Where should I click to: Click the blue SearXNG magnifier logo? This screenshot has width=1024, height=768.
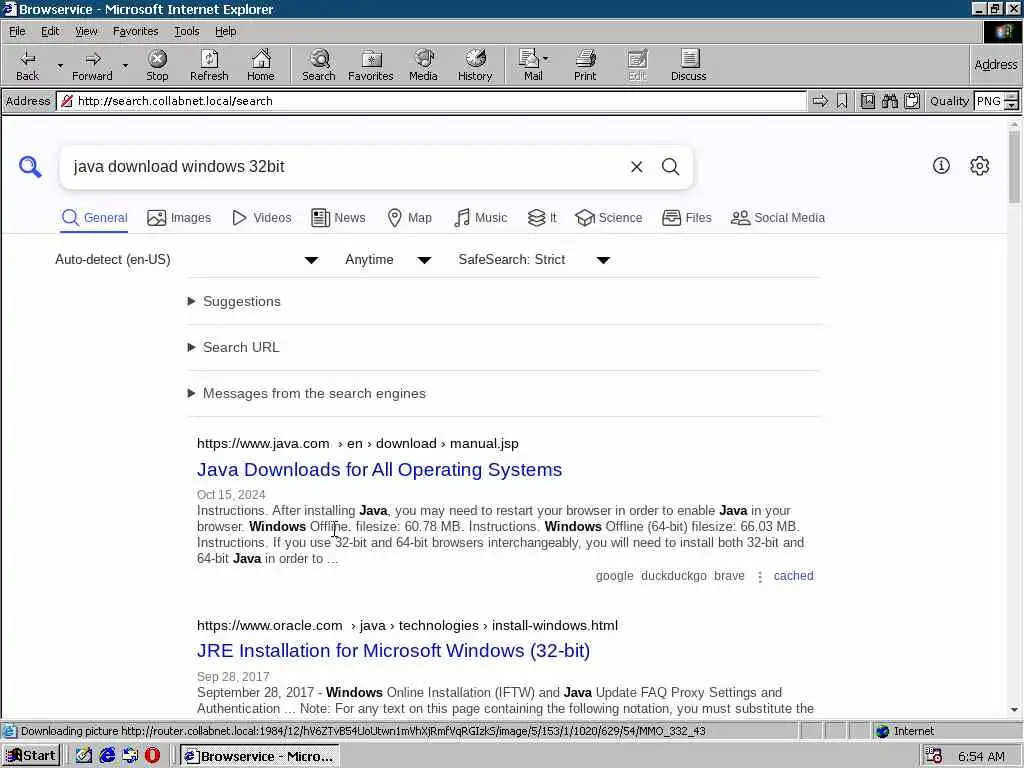pyautogui.click(x=30, y=167)
